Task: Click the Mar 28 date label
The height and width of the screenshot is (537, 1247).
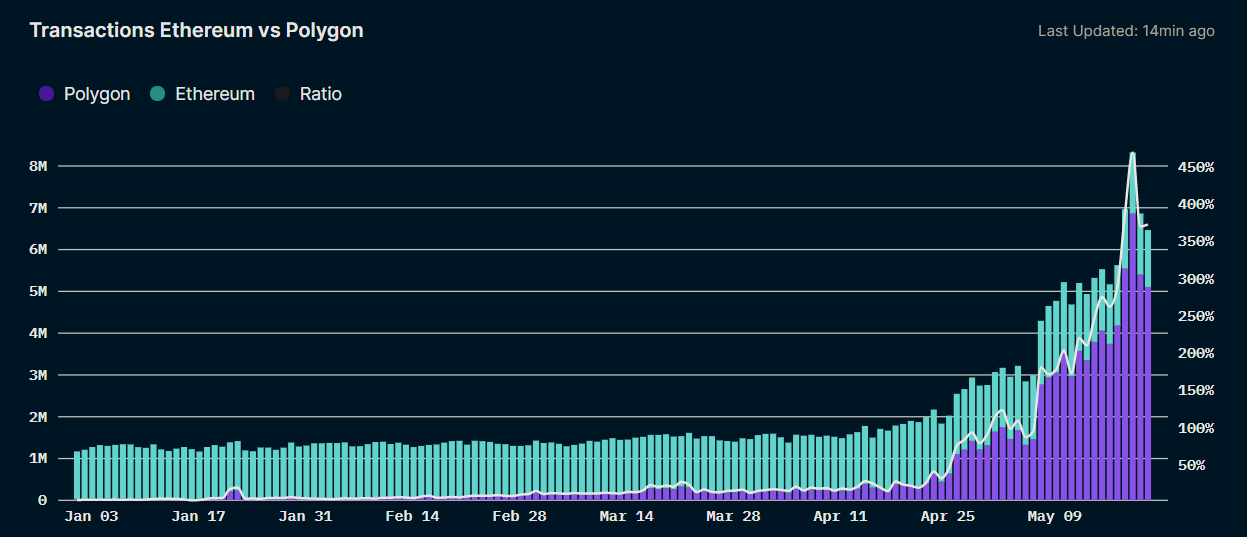Action: [733, 516]
